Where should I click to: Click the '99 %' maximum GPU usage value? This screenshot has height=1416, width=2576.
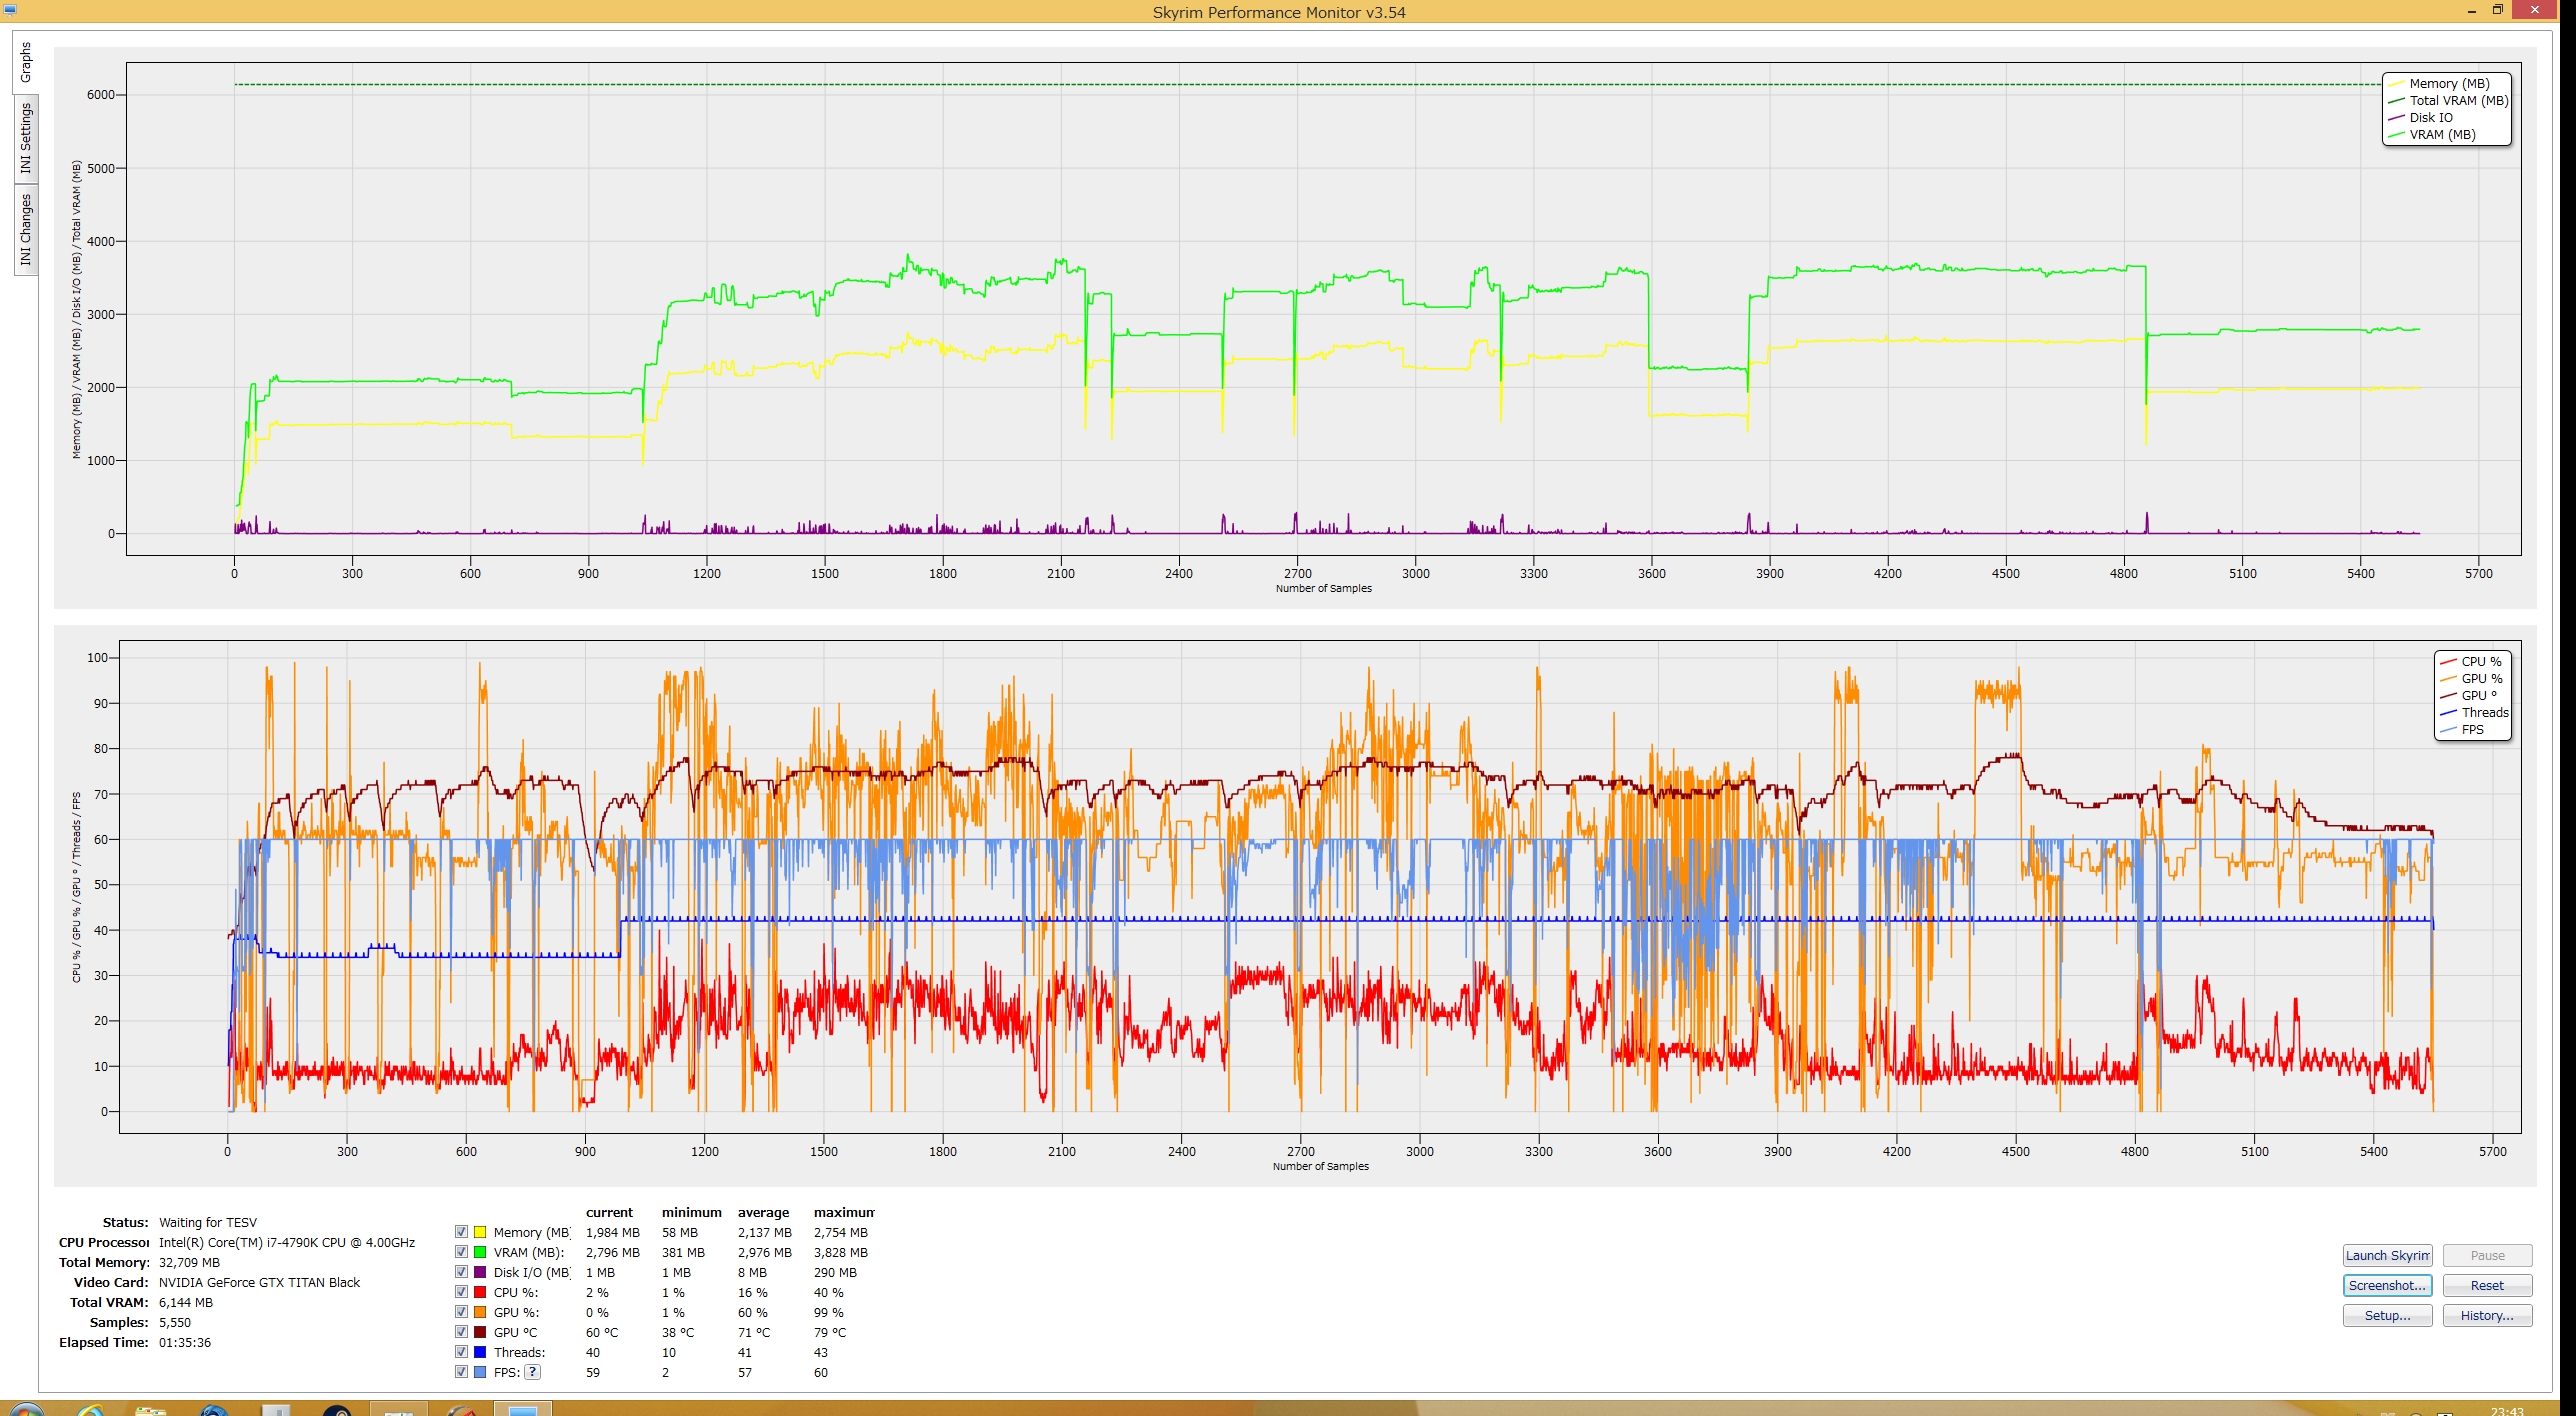coord(829,1313)
